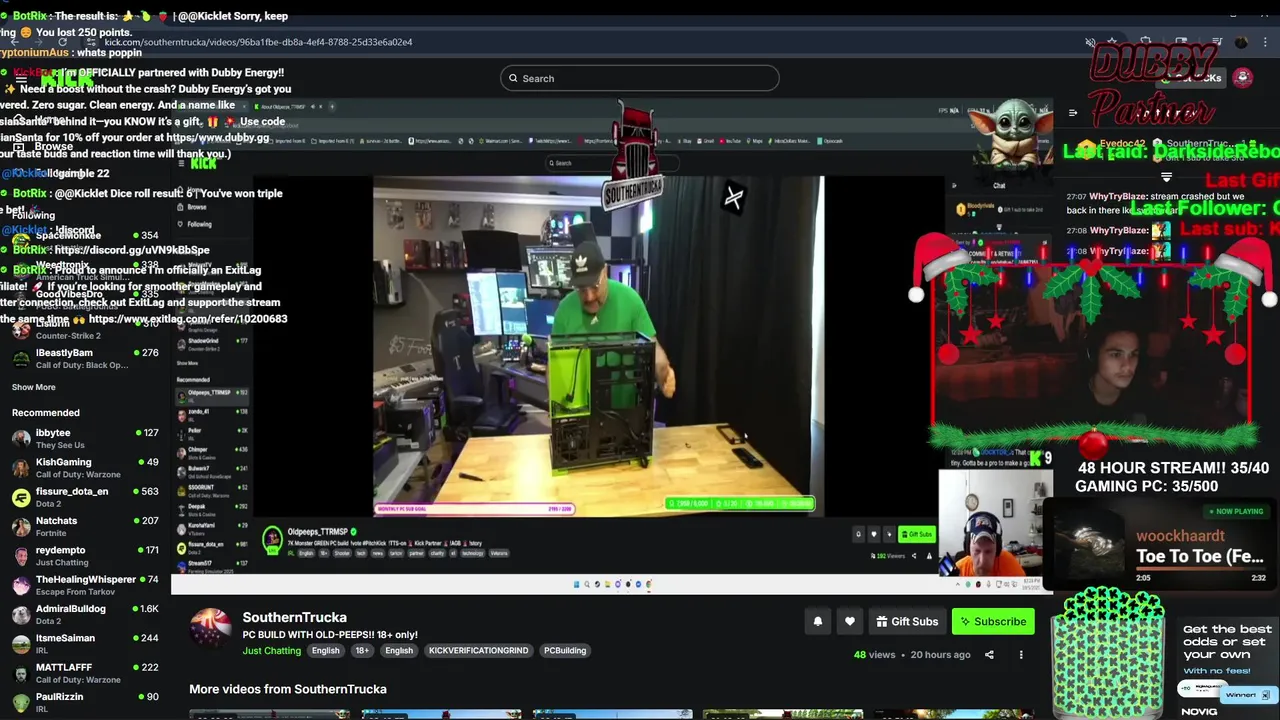Open IBeastlyBam channel in sidebar
Image resolution: width=1280 pixels, height=720 pixels.
85,358
